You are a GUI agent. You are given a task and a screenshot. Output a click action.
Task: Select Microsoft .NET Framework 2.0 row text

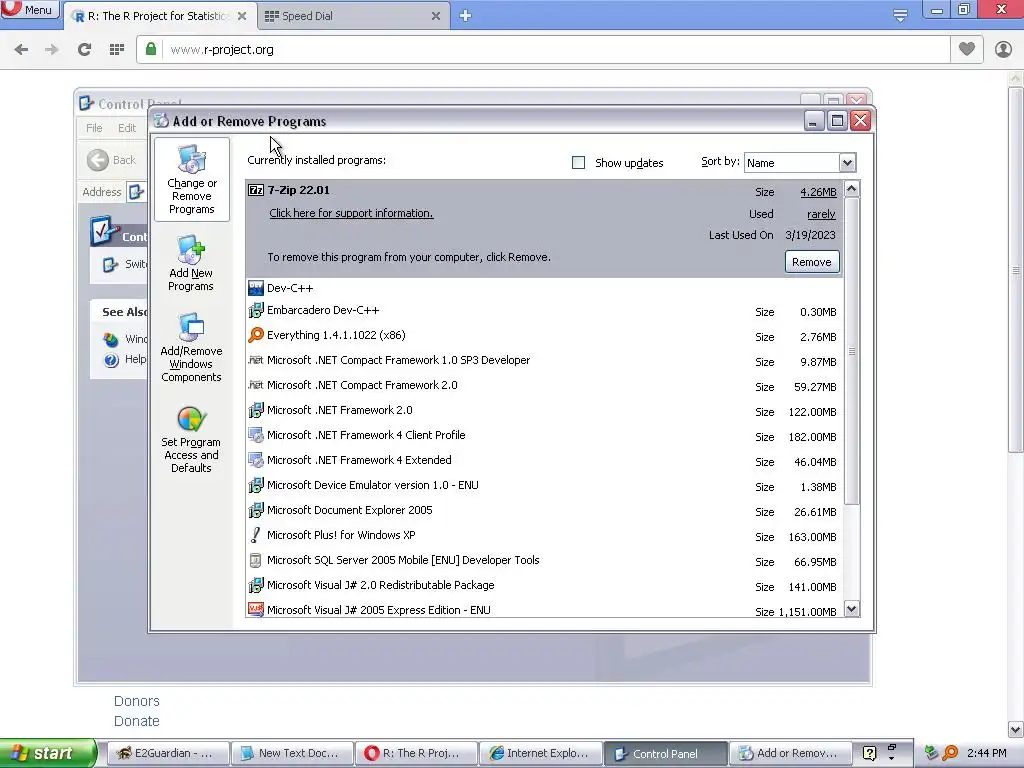[x=340, y=410]
